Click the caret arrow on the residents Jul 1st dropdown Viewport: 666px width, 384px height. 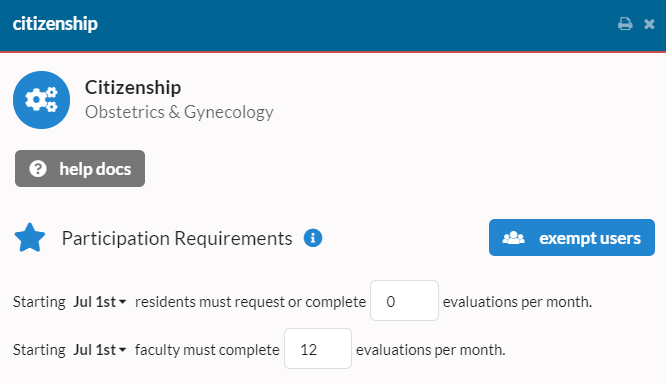click(122, 302)
